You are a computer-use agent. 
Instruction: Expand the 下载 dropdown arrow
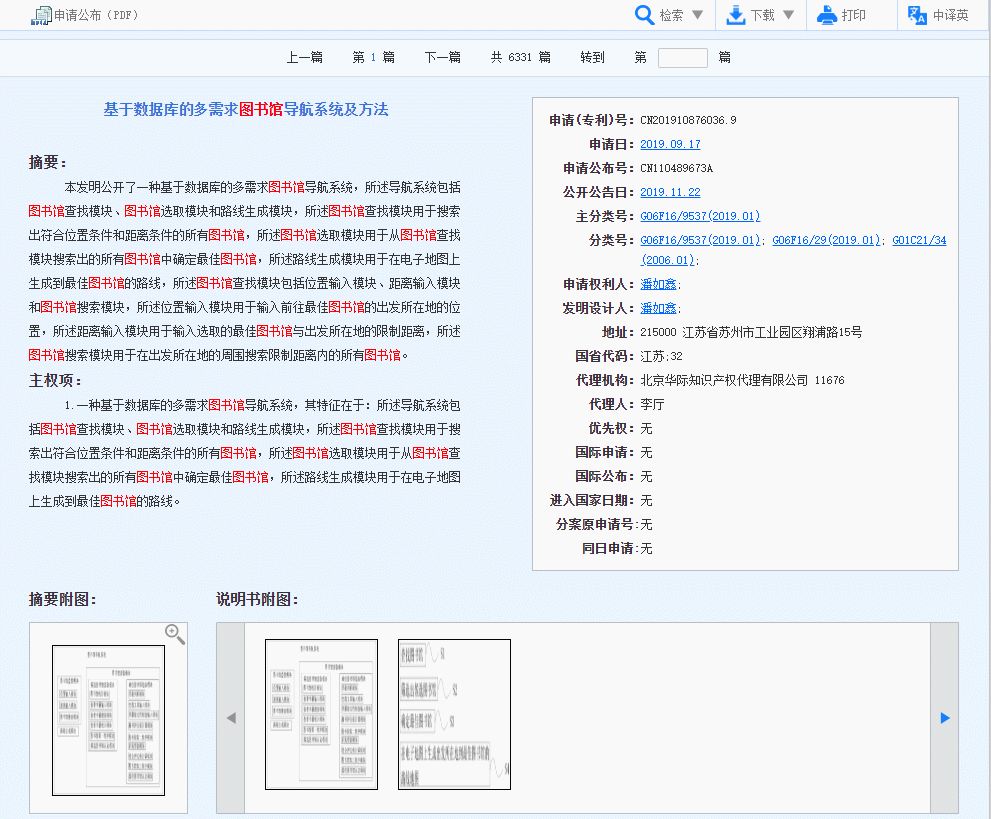[x=788, y=15]
